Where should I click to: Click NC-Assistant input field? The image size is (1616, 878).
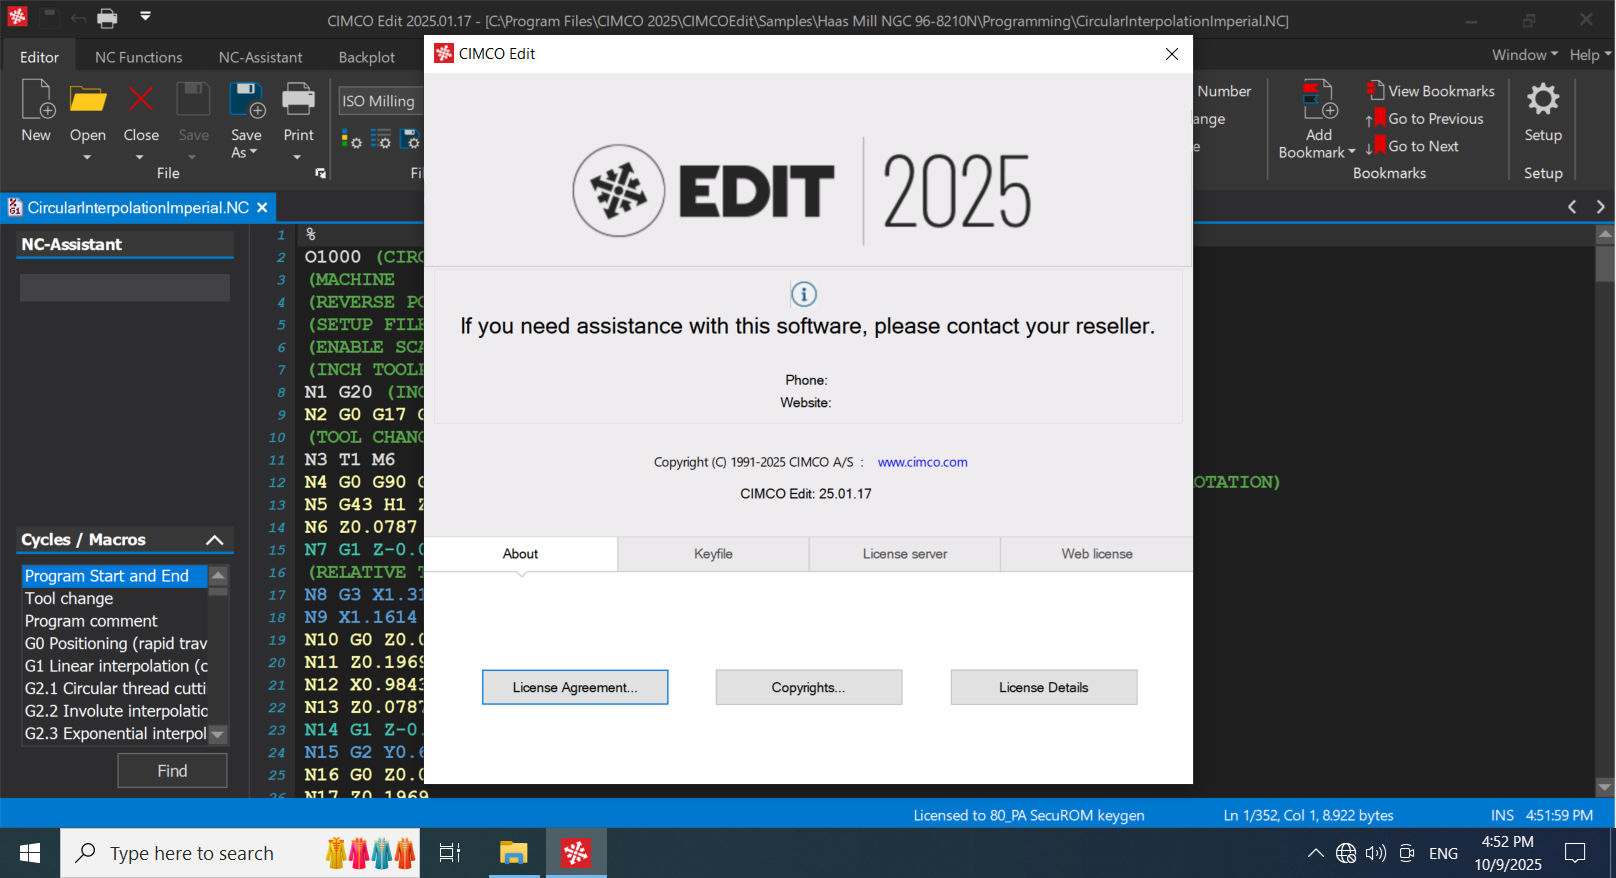click(x=125, y=288)
